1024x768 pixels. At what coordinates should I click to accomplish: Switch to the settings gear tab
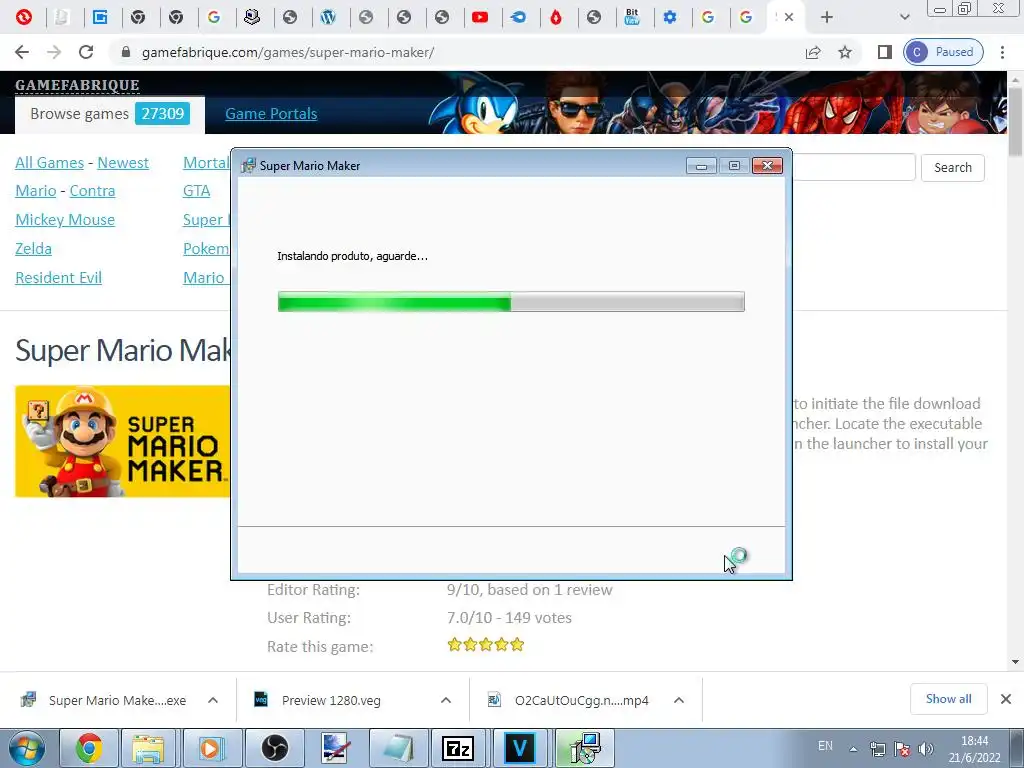point(670,18)
